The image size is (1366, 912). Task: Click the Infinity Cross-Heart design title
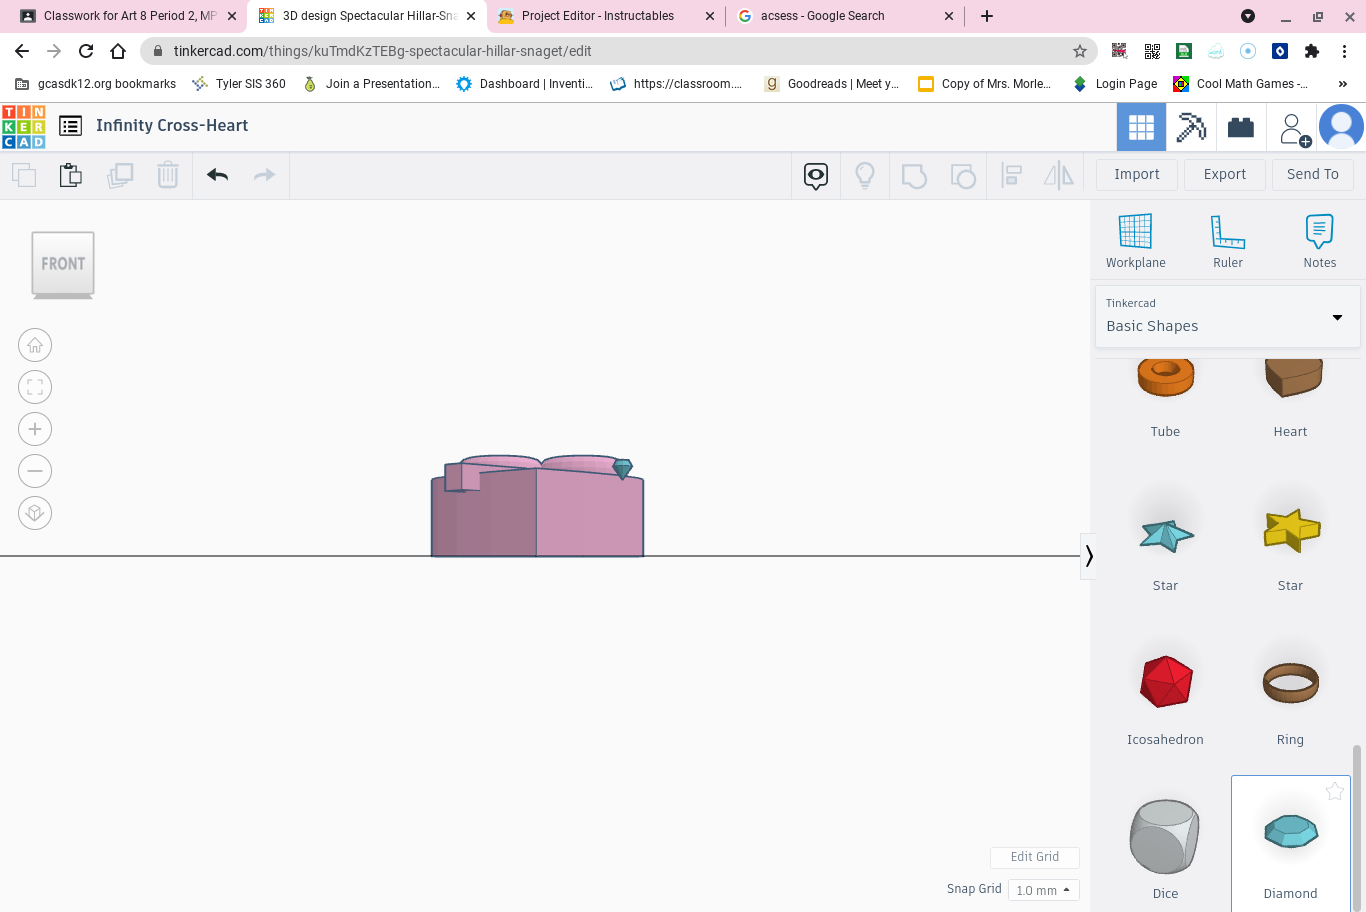pos(172,126)
